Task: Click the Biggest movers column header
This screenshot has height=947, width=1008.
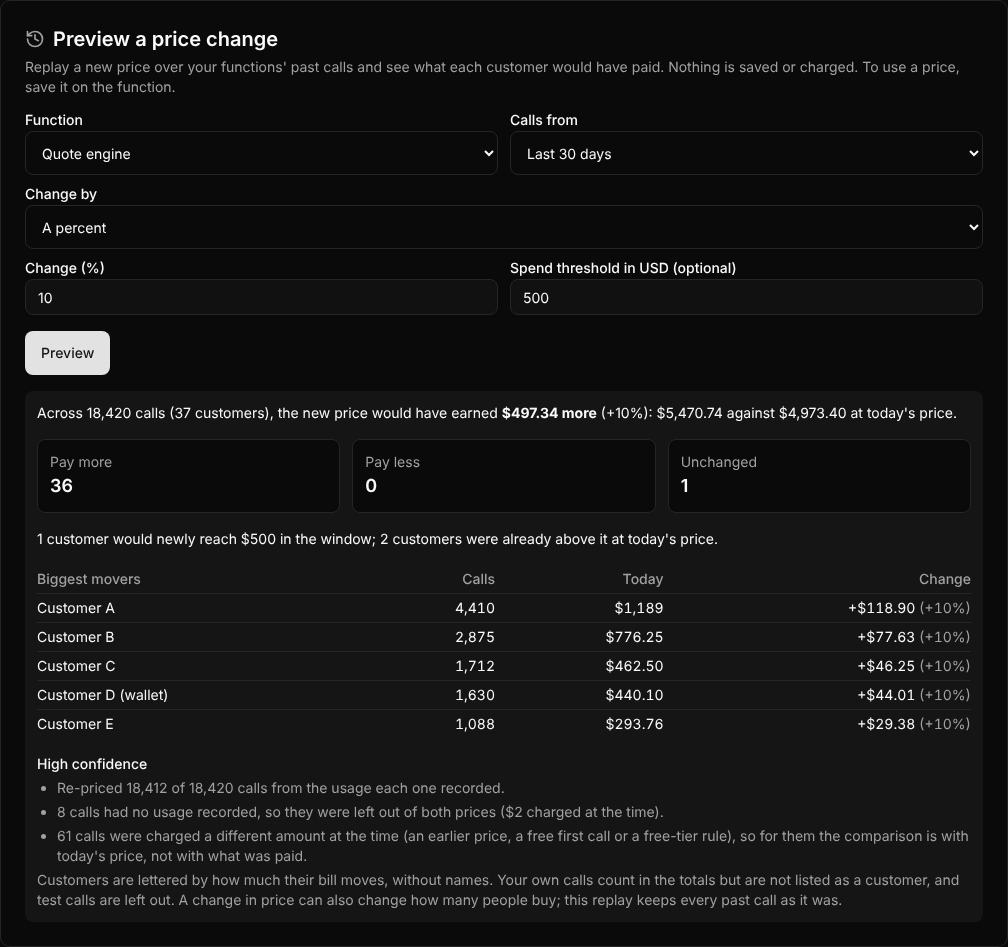Action: pyautogui.click(x=89, y=579)
